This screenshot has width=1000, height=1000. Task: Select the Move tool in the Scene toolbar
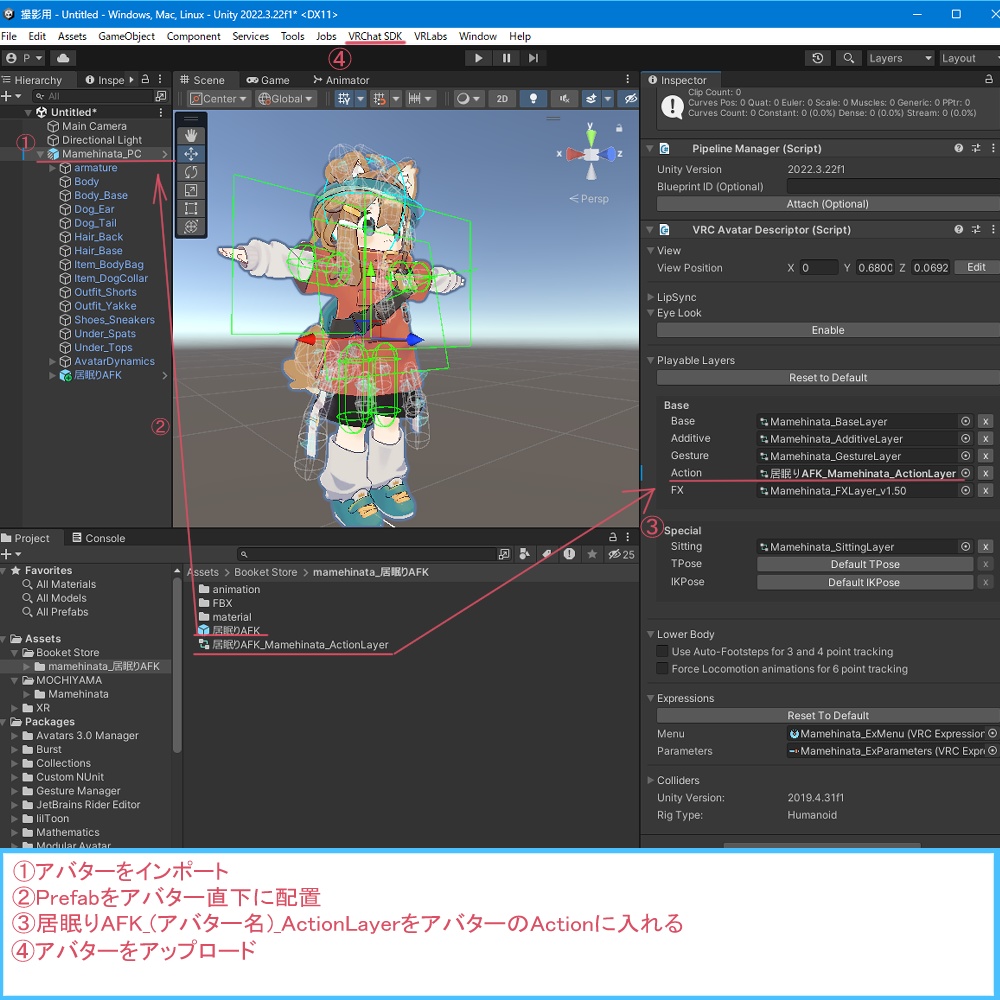(x=189, y=153)
